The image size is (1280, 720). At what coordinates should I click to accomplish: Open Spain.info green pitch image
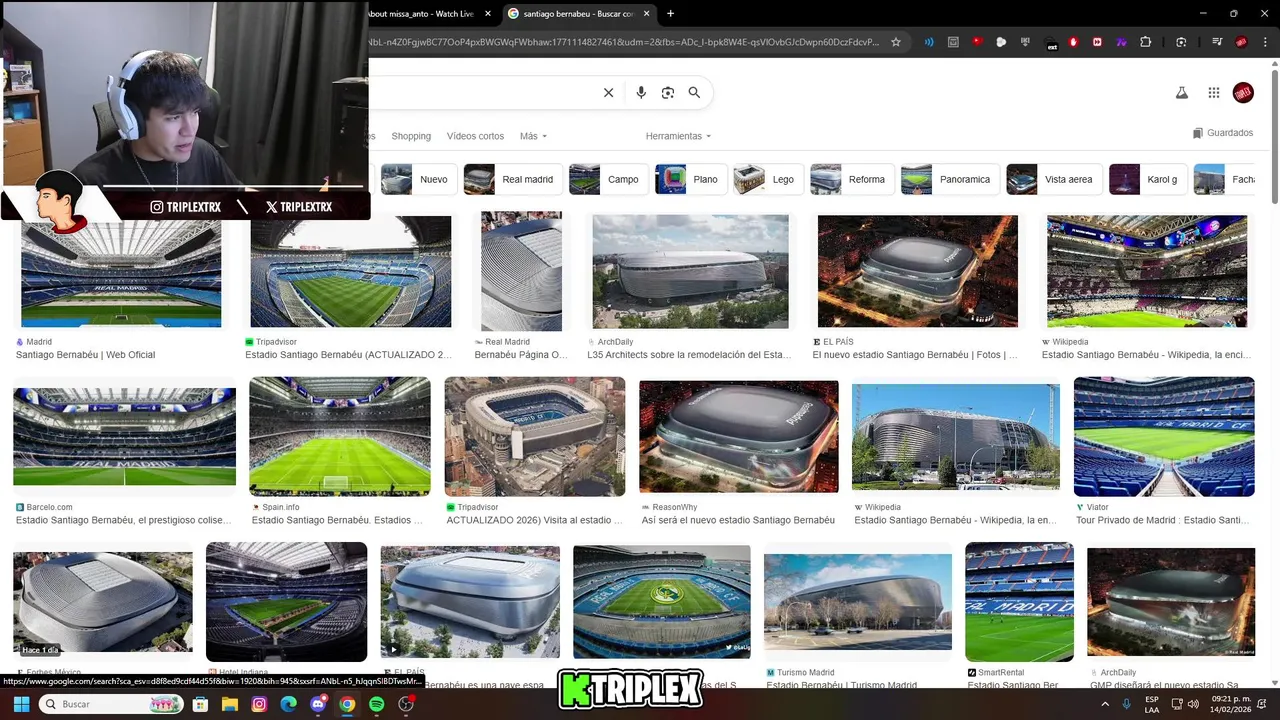(x=340, y=436)
